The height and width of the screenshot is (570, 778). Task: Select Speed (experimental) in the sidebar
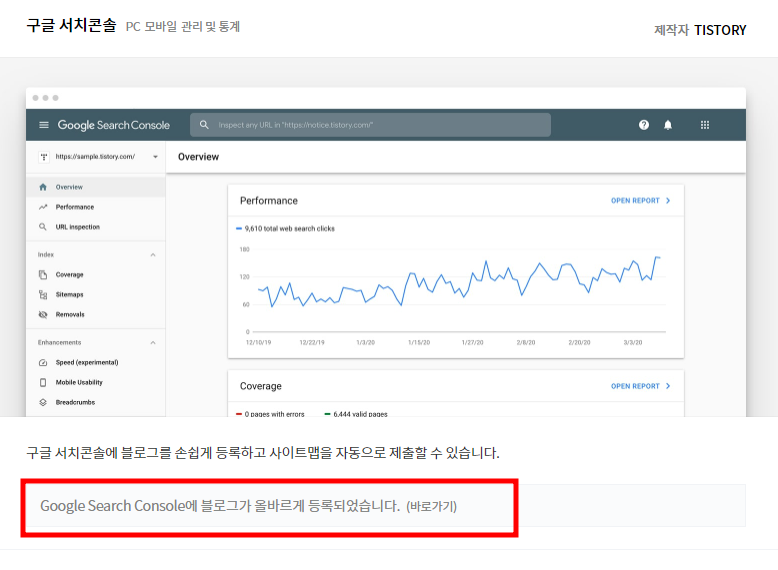(96, 363)
